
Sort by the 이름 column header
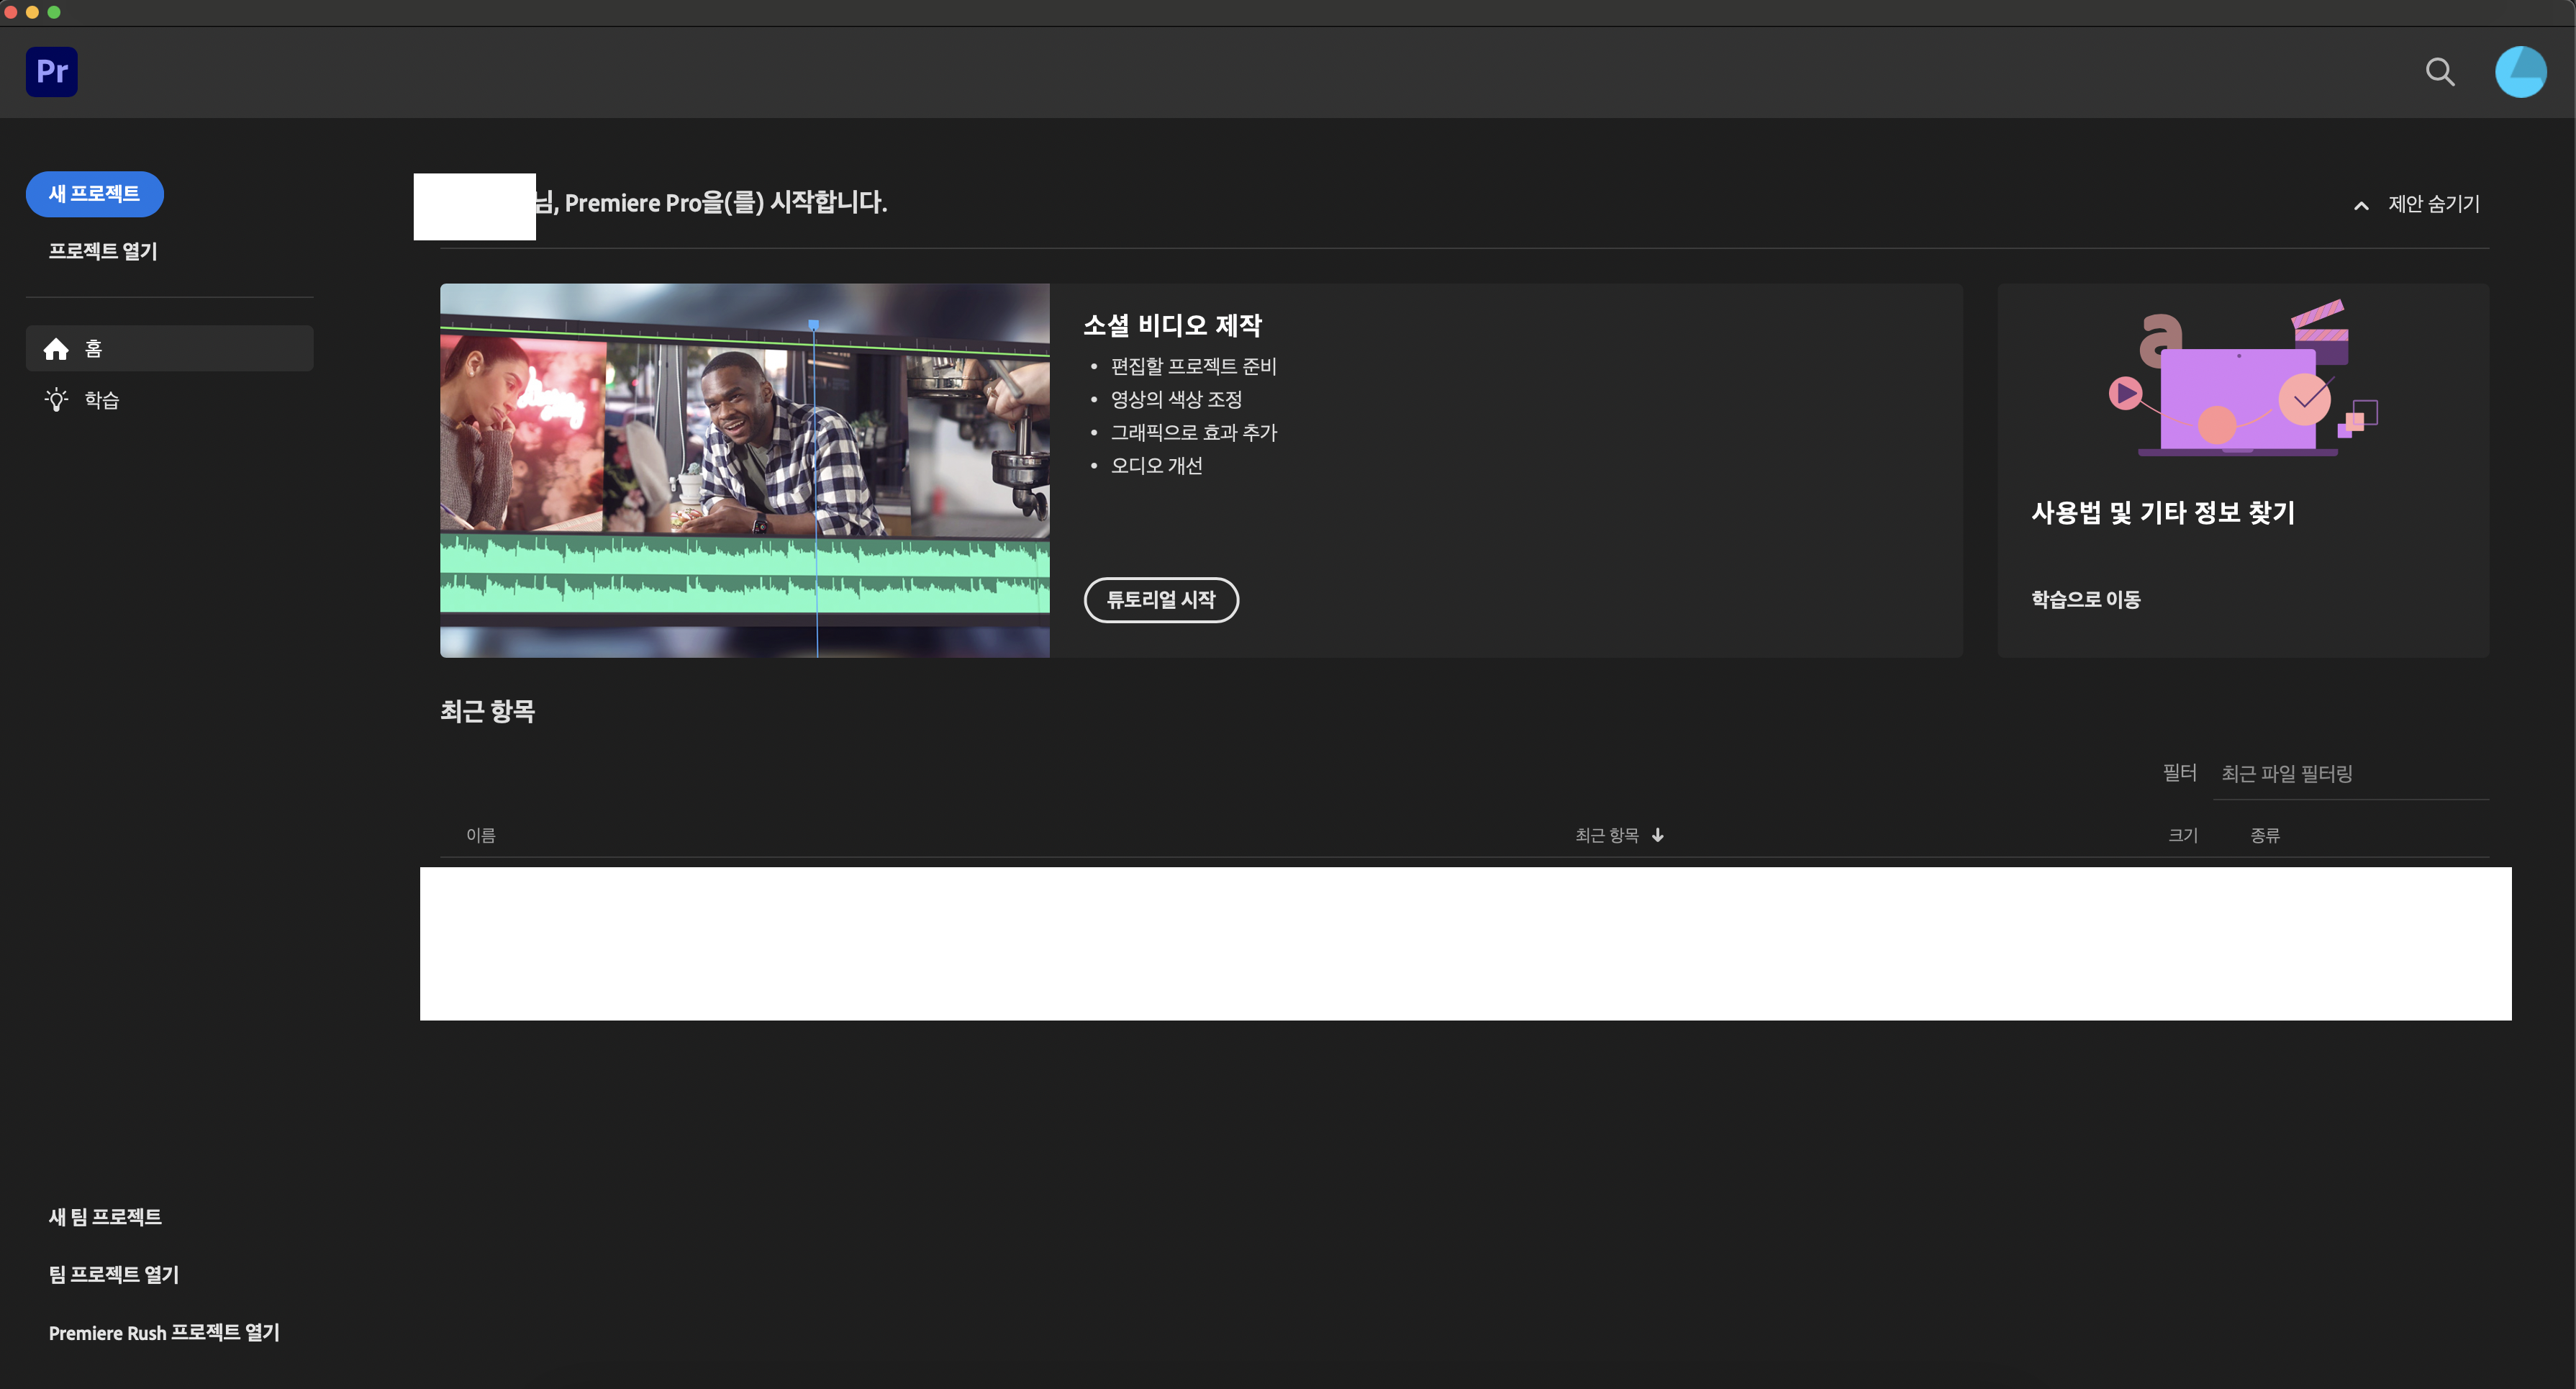[481, 835]
